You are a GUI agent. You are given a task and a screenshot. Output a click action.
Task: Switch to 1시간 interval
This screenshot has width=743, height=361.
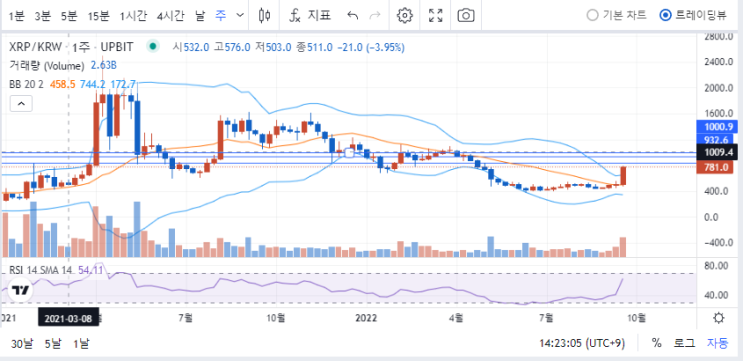point(134,16)
